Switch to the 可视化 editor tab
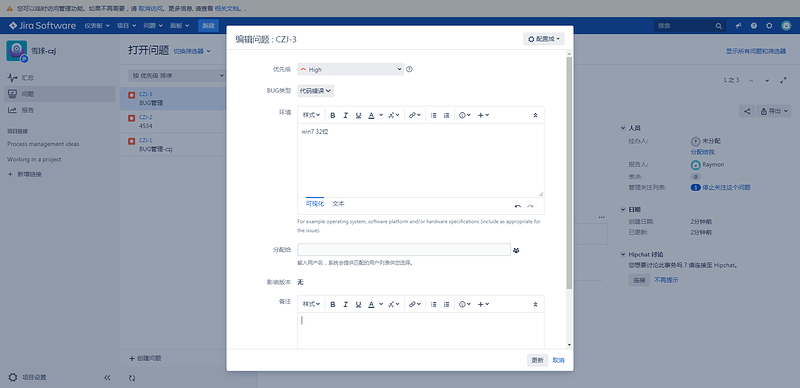The height and width of the screenshot is (388, 800). point(315,204)
